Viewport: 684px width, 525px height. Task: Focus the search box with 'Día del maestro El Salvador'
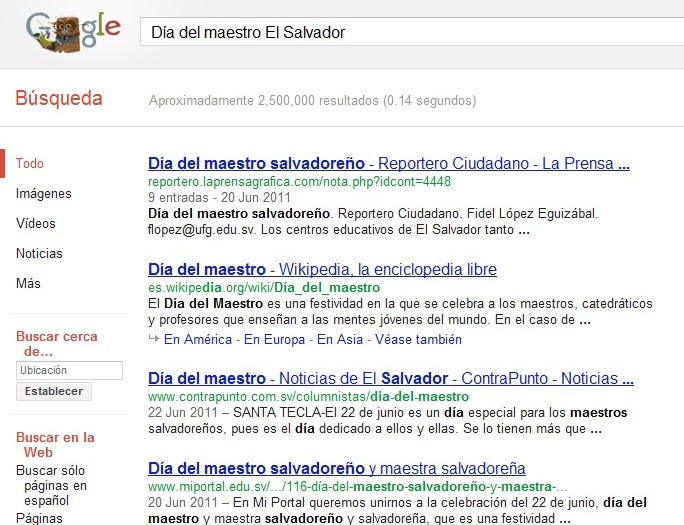[412, 32]
